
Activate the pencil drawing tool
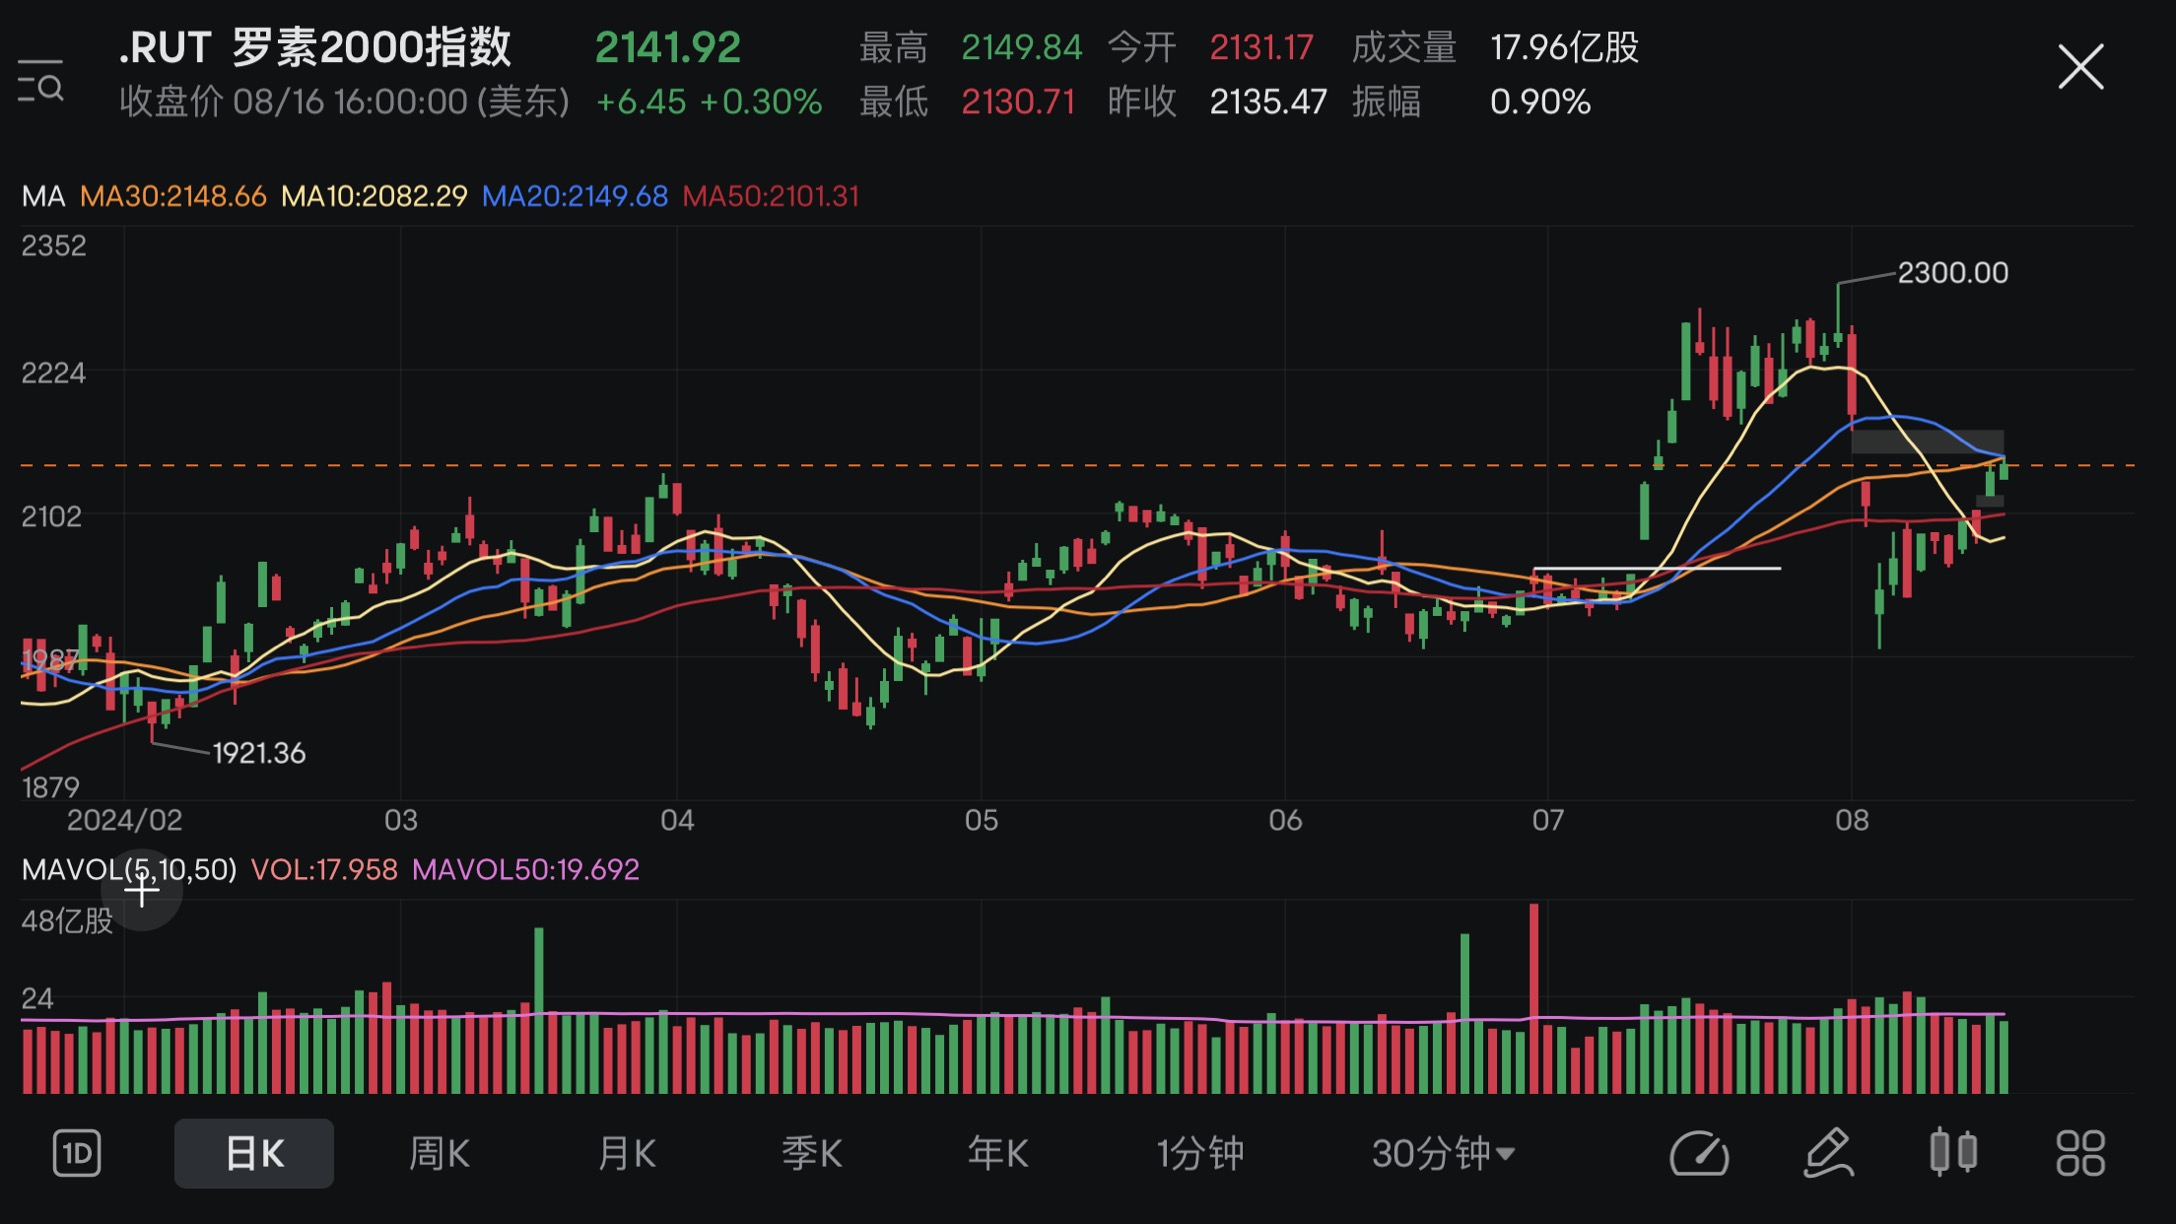1828,1154
